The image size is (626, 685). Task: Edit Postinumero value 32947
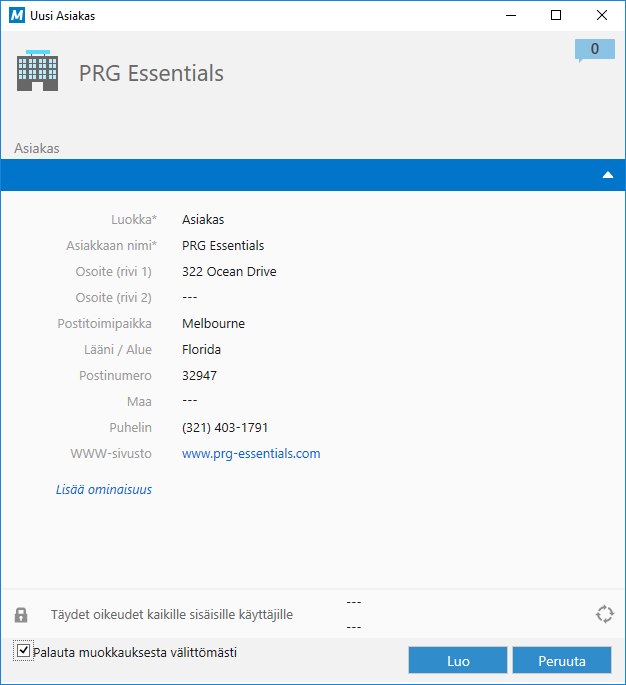click(x=200, y=375)
